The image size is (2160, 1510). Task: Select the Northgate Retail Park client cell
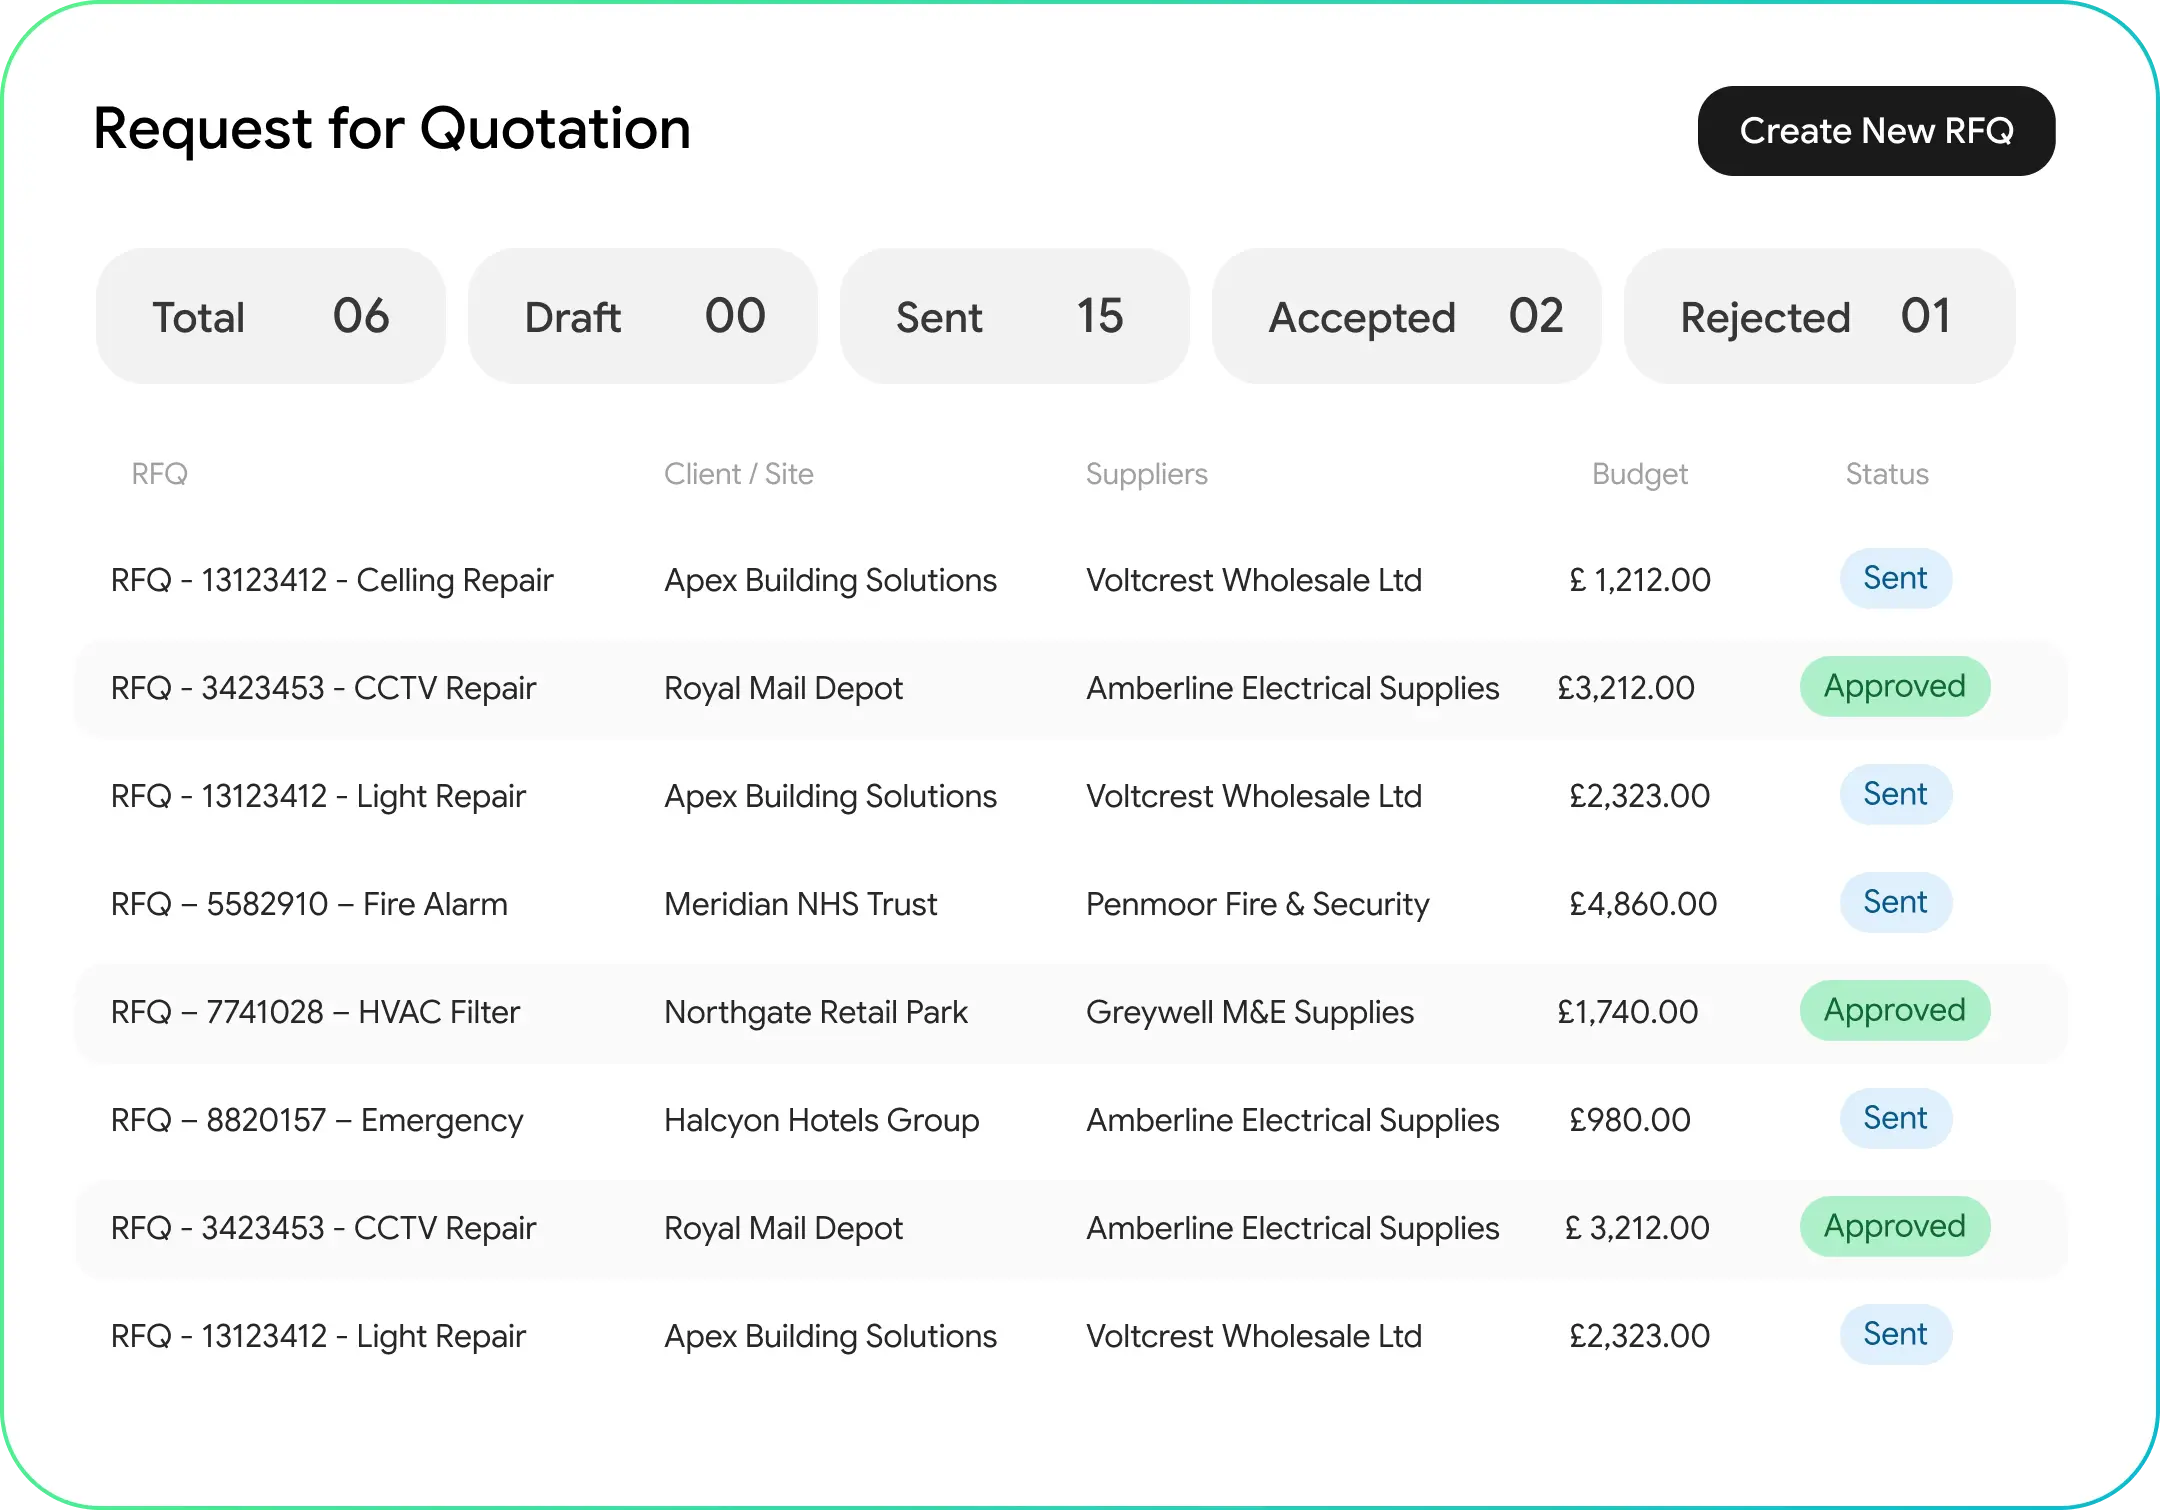coord(816,1012)
